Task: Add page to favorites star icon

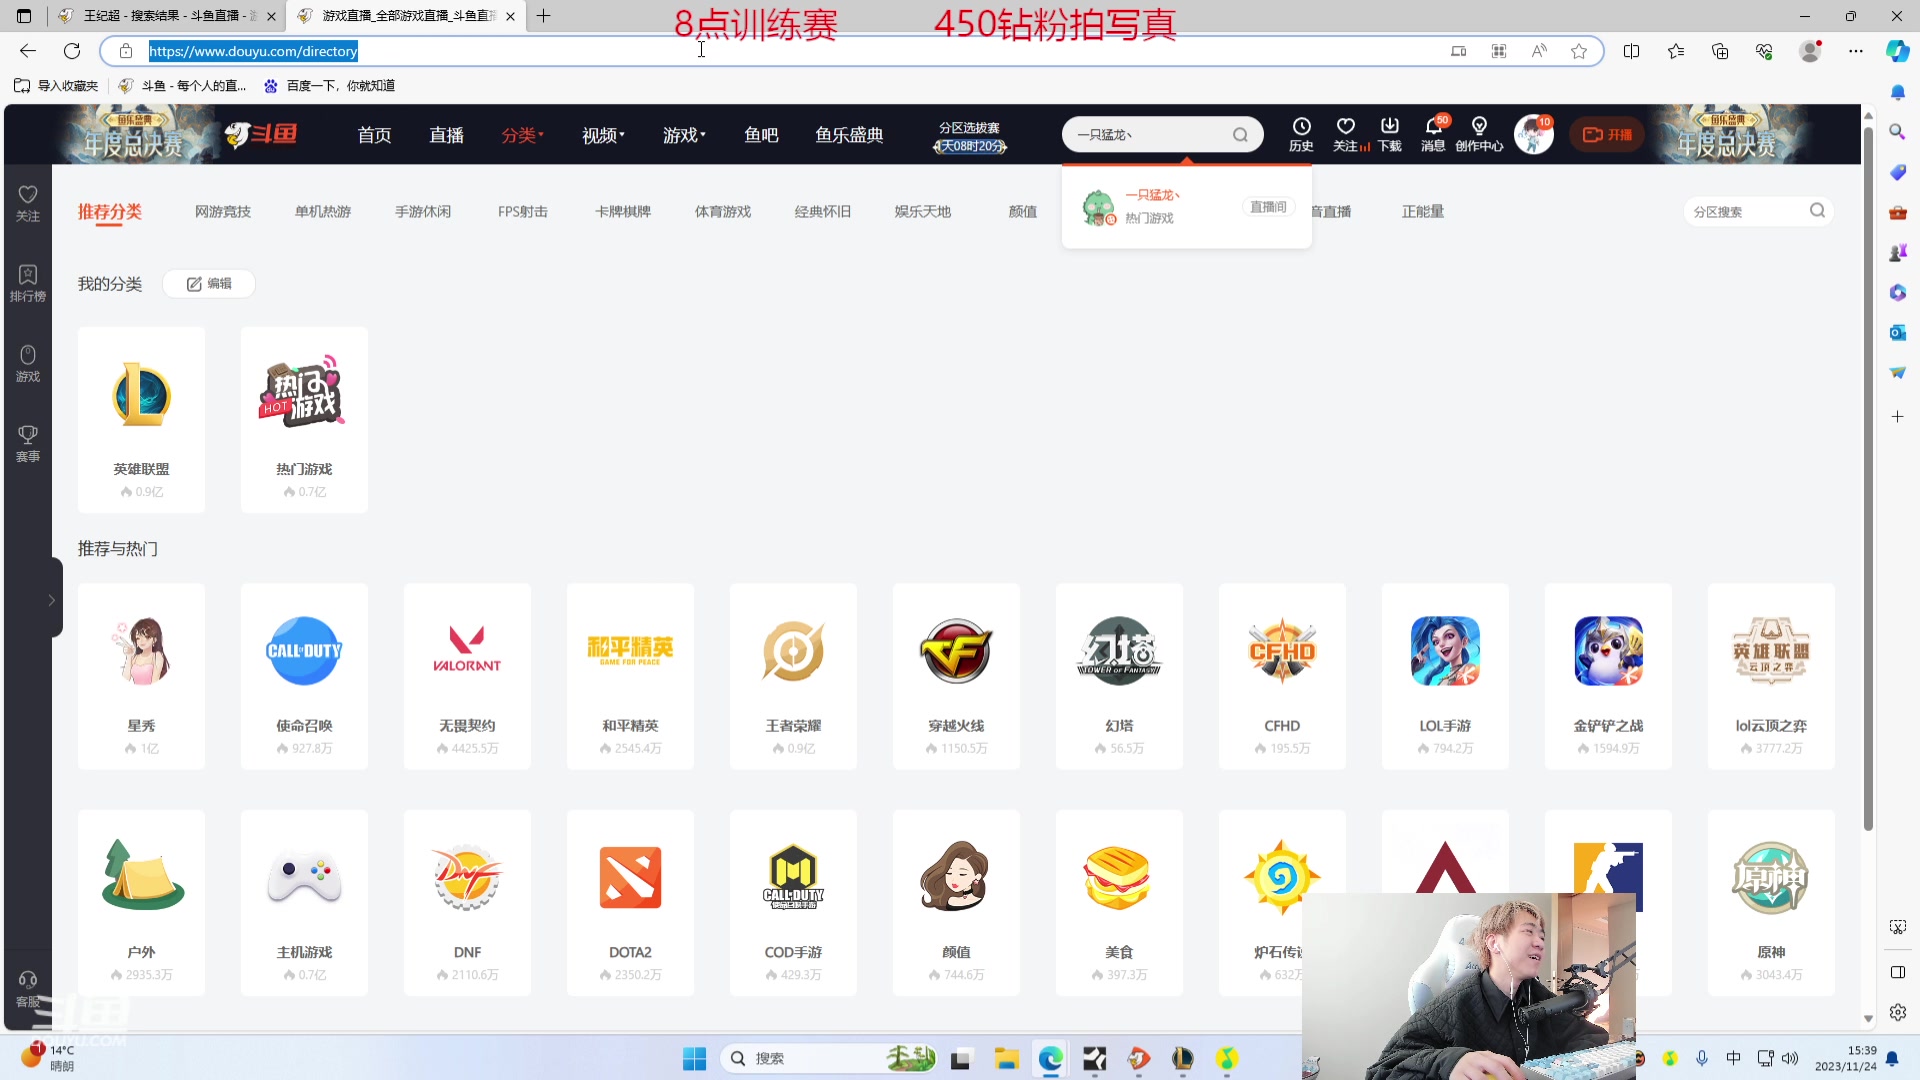Action: pos(1579,51)
